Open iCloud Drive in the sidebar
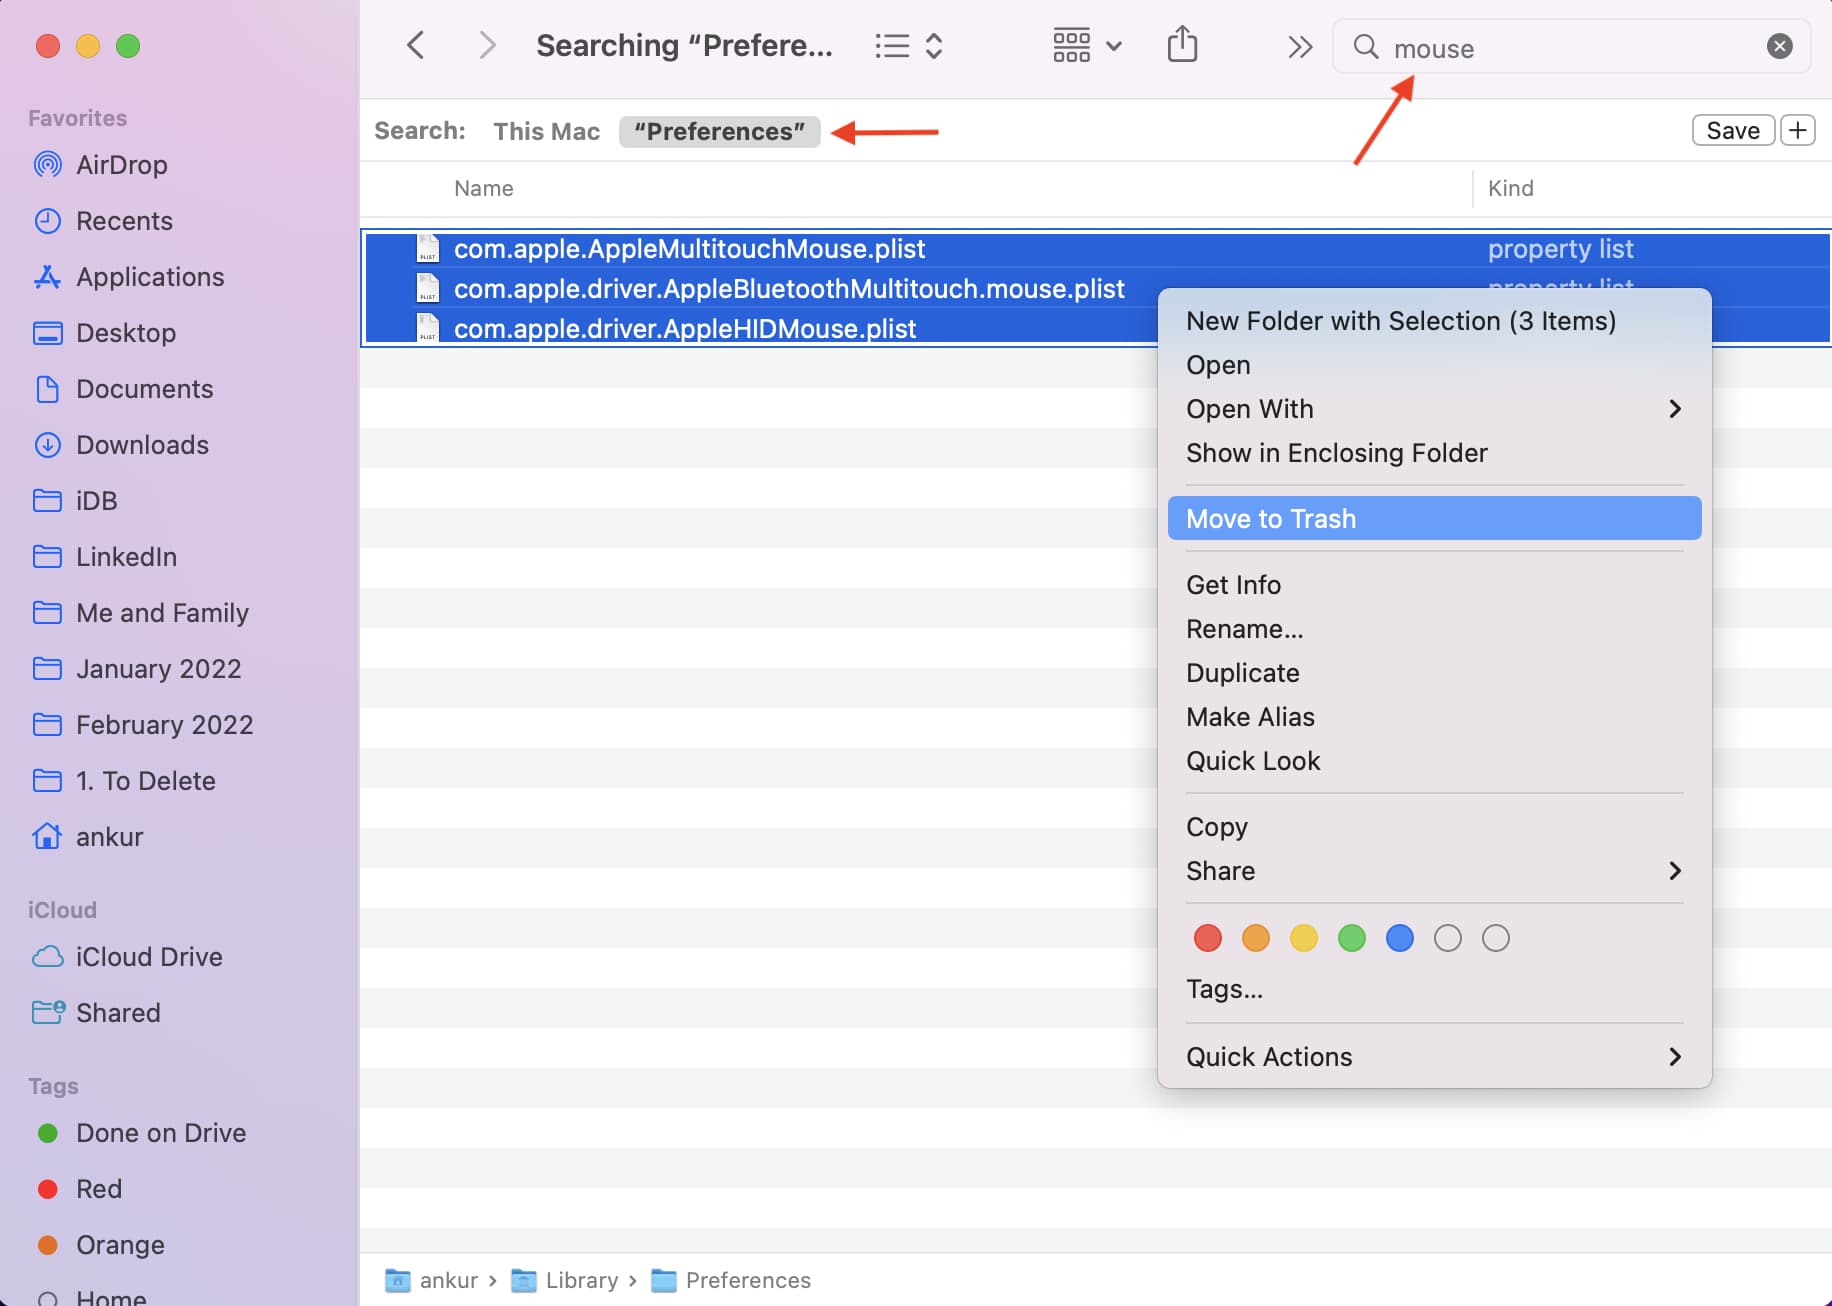Viewport: 1832px width, 1306px height. (127, 957)
